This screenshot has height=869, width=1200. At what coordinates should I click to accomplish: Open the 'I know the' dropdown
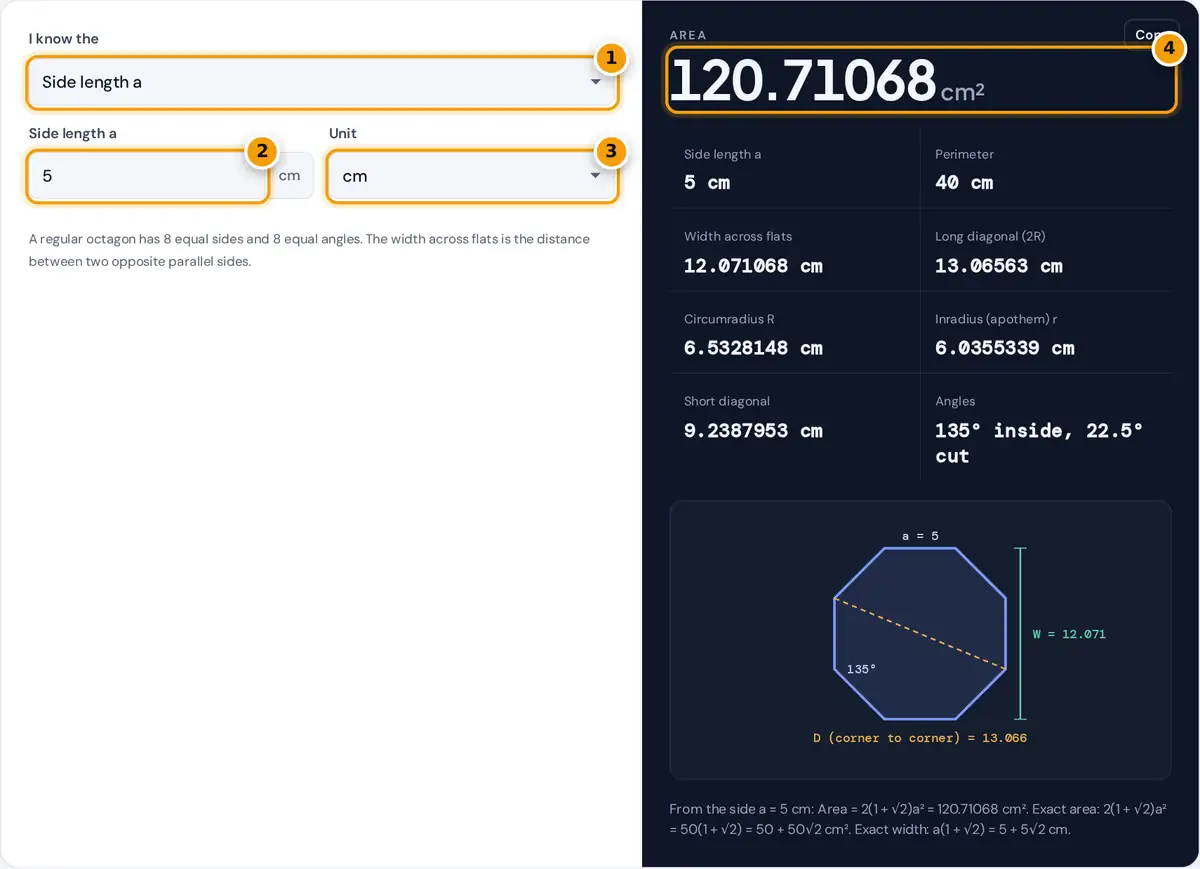tap(322, 82)
